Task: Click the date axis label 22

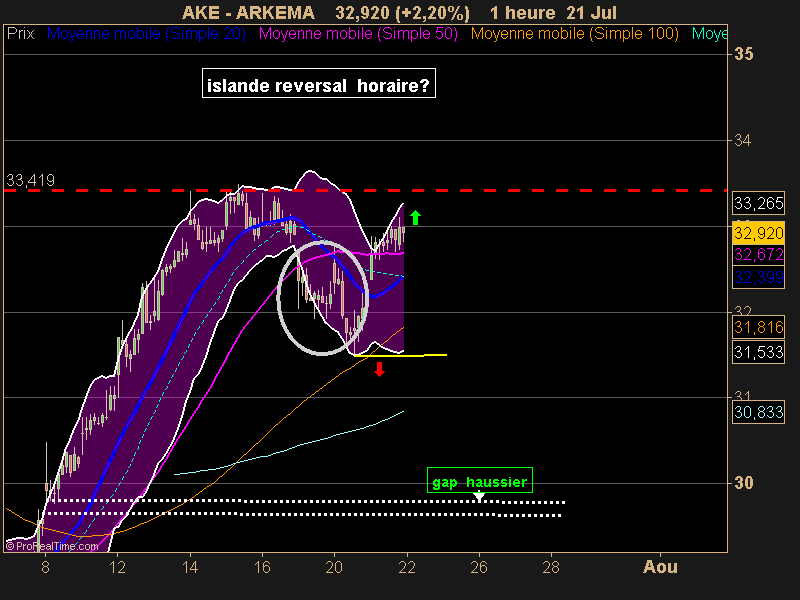Action: (x=407, y=567)
